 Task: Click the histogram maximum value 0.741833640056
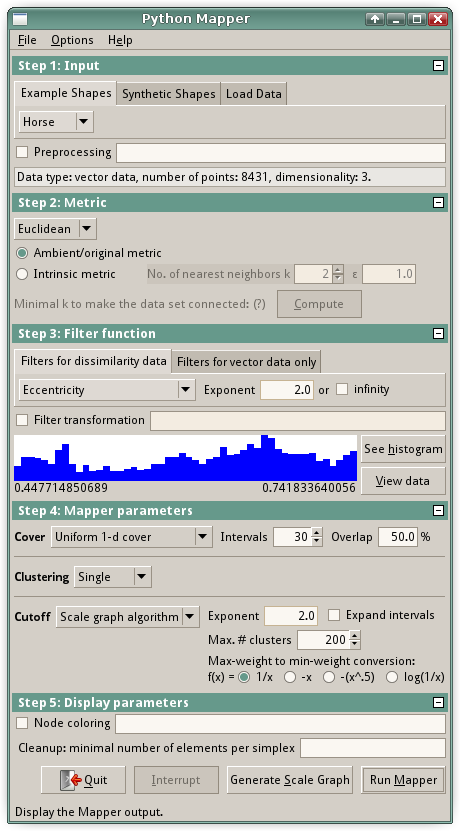309,488
